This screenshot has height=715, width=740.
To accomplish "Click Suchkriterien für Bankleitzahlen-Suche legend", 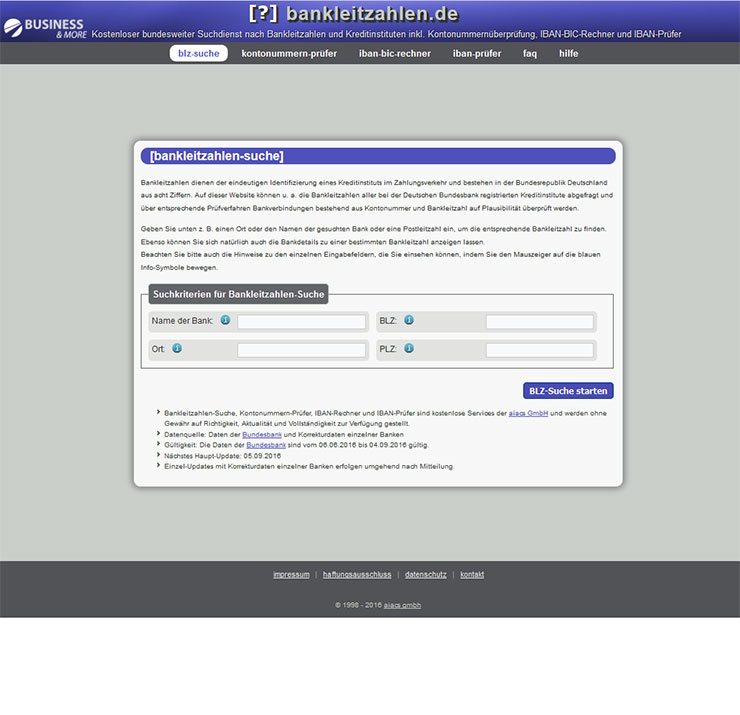I will point(238,294).
